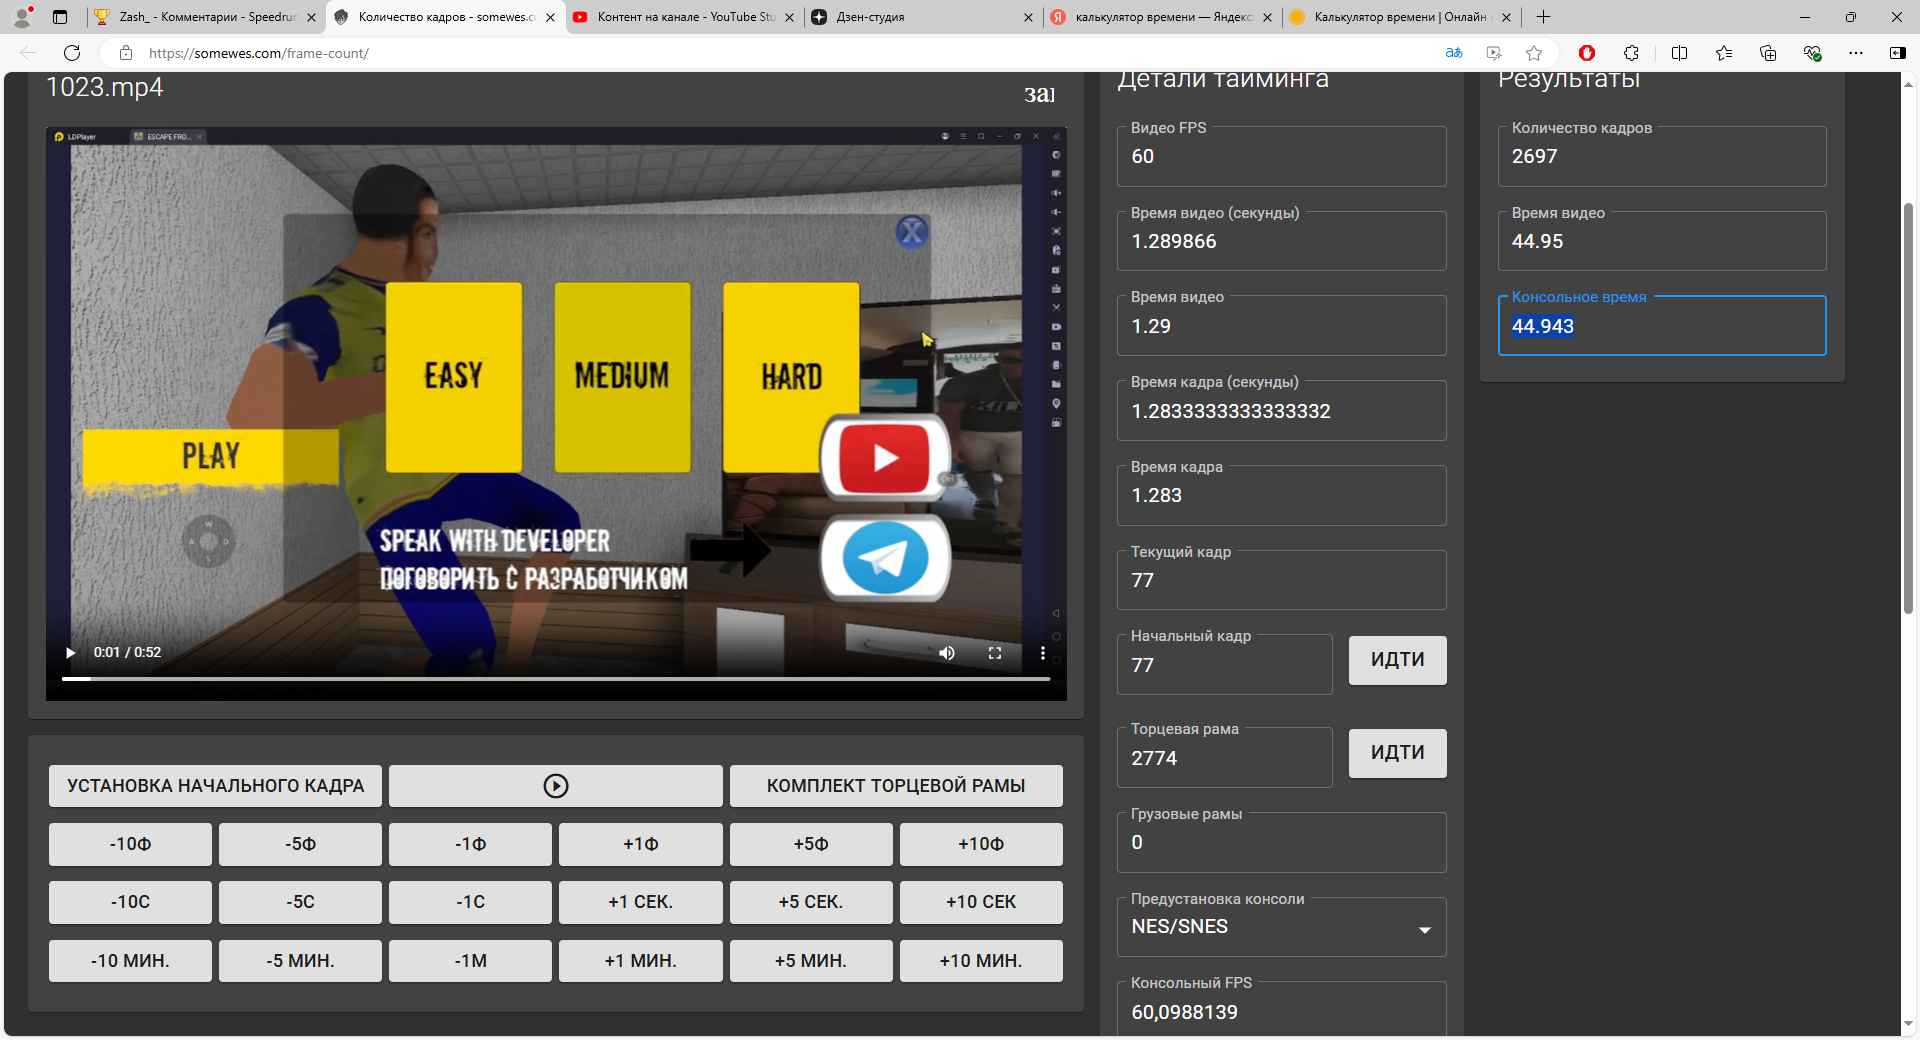Open video more options menu
The width and height of the screenshot is (1920, 1040).
click(1043, 653)
